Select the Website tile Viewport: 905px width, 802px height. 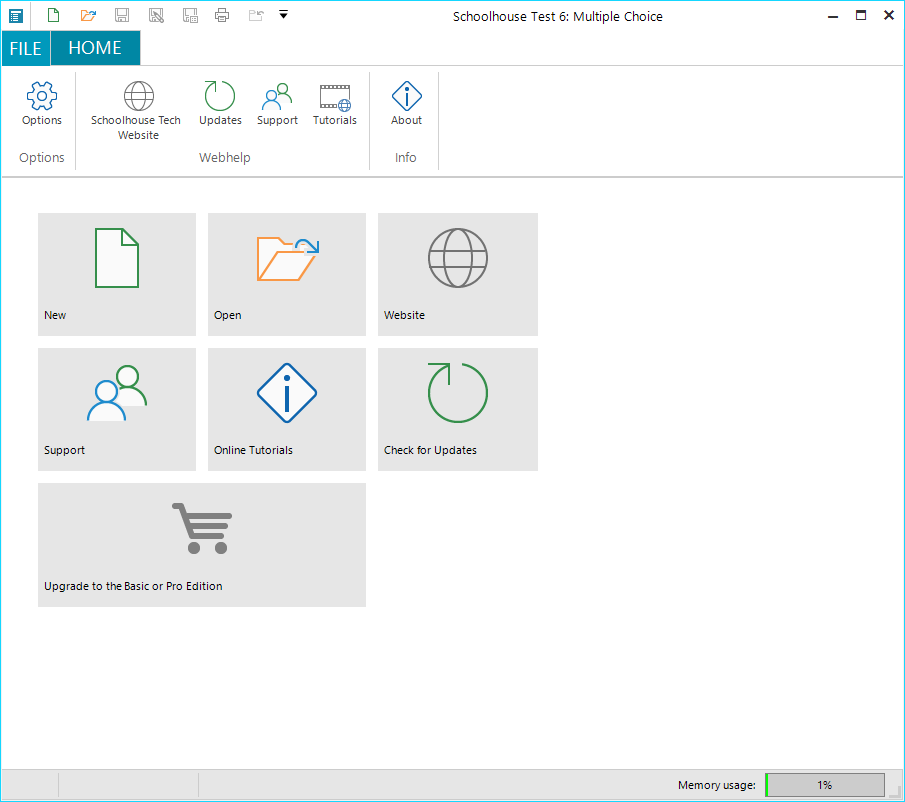click(457, 274)
